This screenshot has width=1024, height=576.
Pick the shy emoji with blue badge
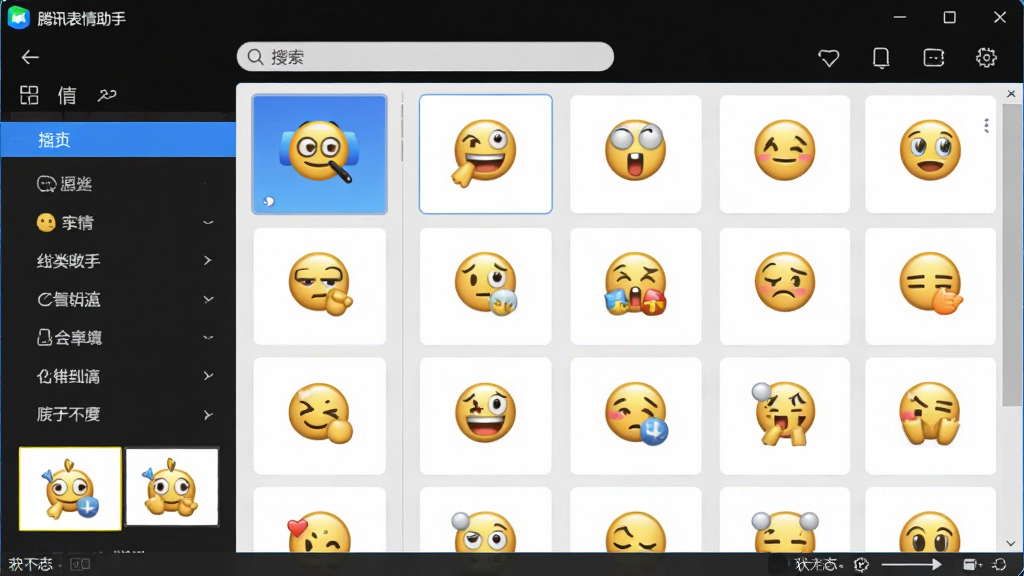(635, 416)
